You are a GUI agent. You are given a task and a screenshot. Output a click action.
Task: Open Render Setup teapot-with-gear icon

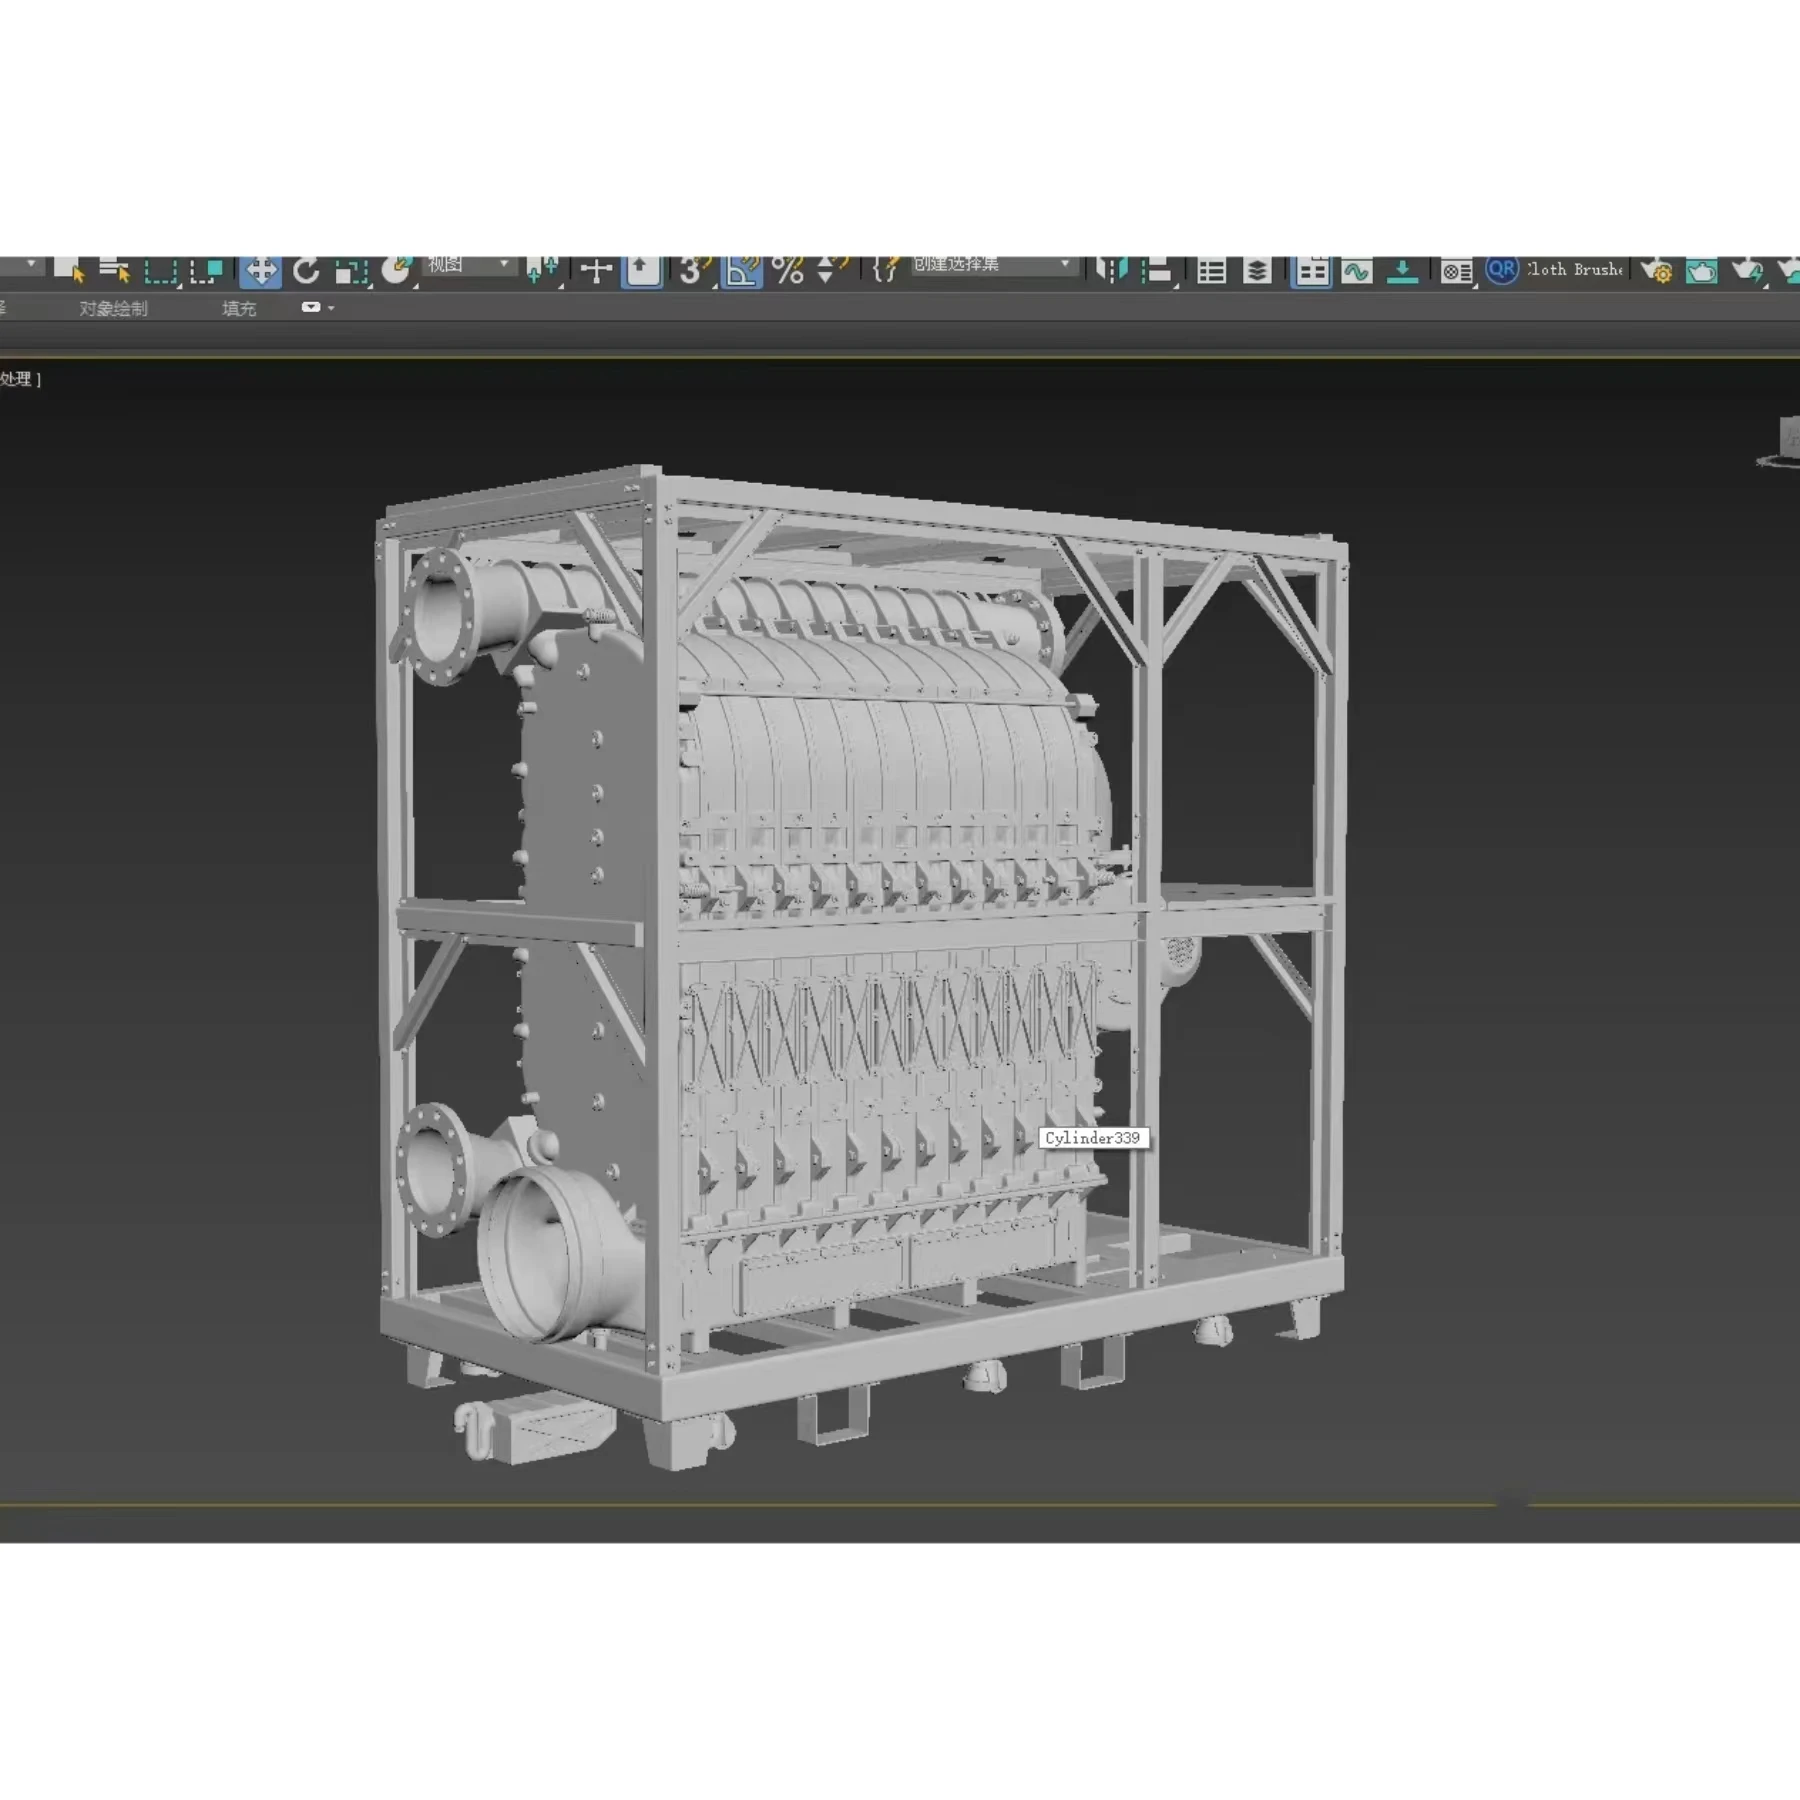1656,271
